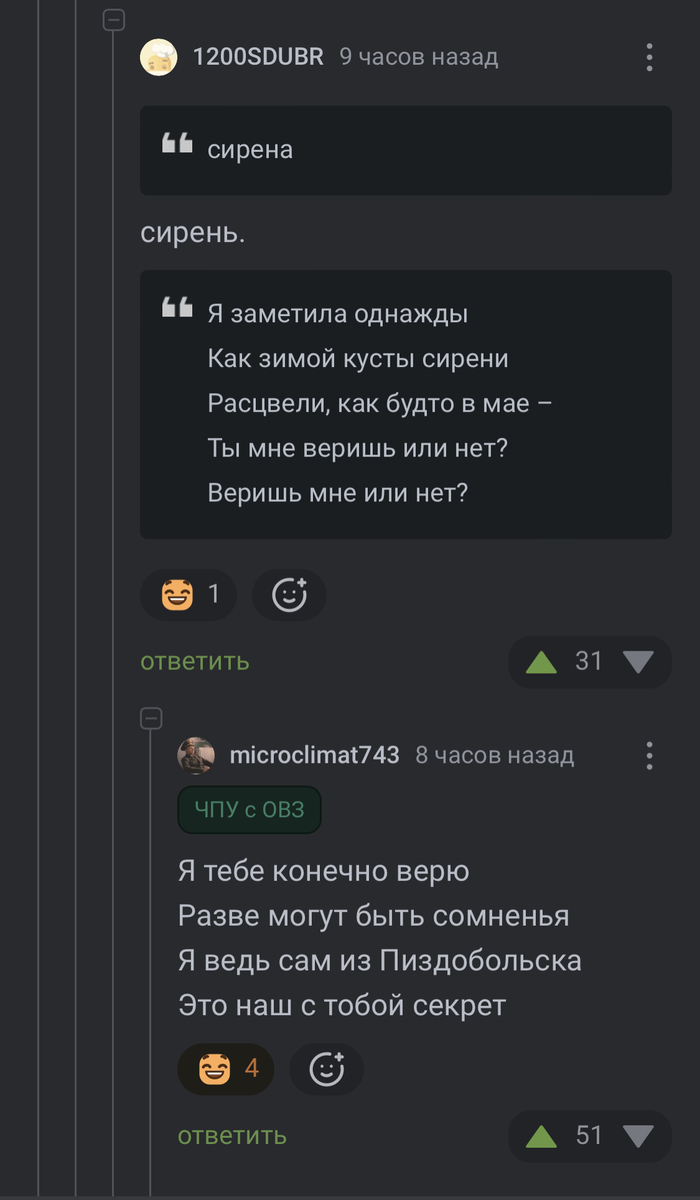Screen dimensions: 700x1200
Task: Open microclimat743's profile avatar
Action: tap(196, 756)
